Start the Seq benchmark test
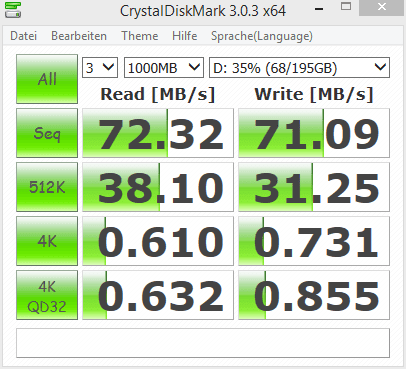The width and height of the screenshot is (406, 369). (x=47, y=133)
